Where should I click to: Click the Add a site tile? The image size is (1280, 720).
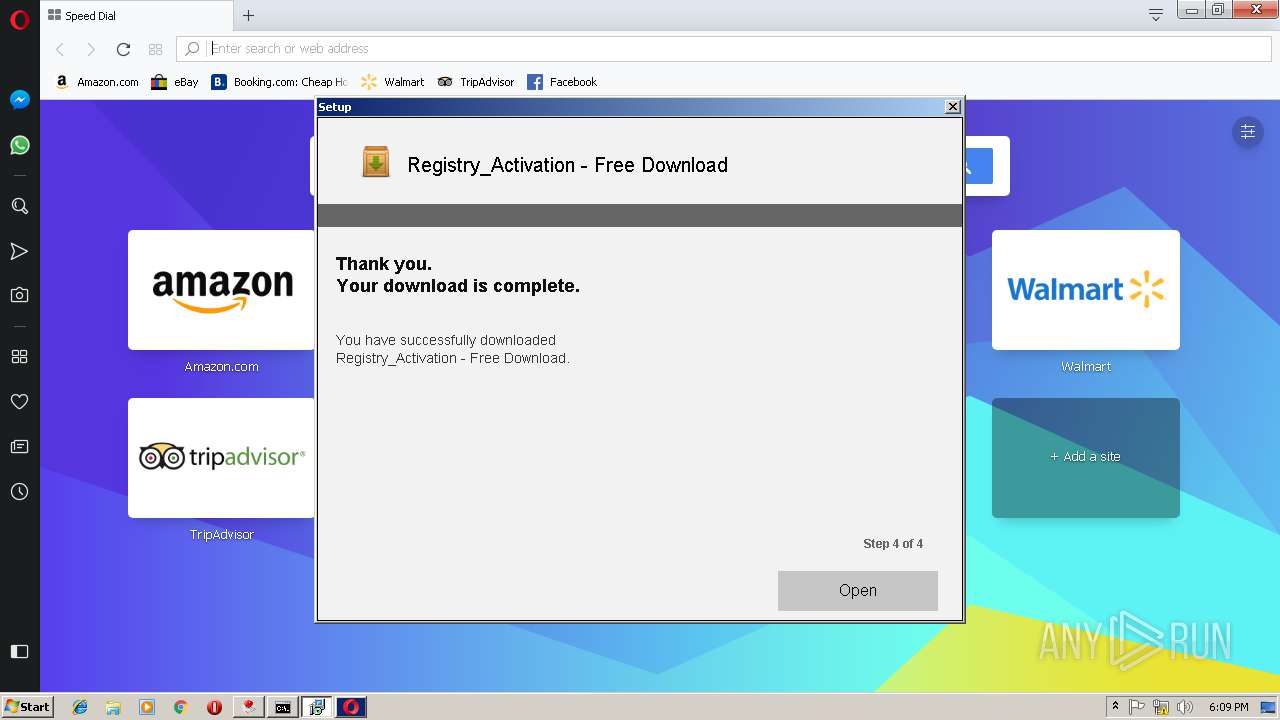(x=1086, y=458)
